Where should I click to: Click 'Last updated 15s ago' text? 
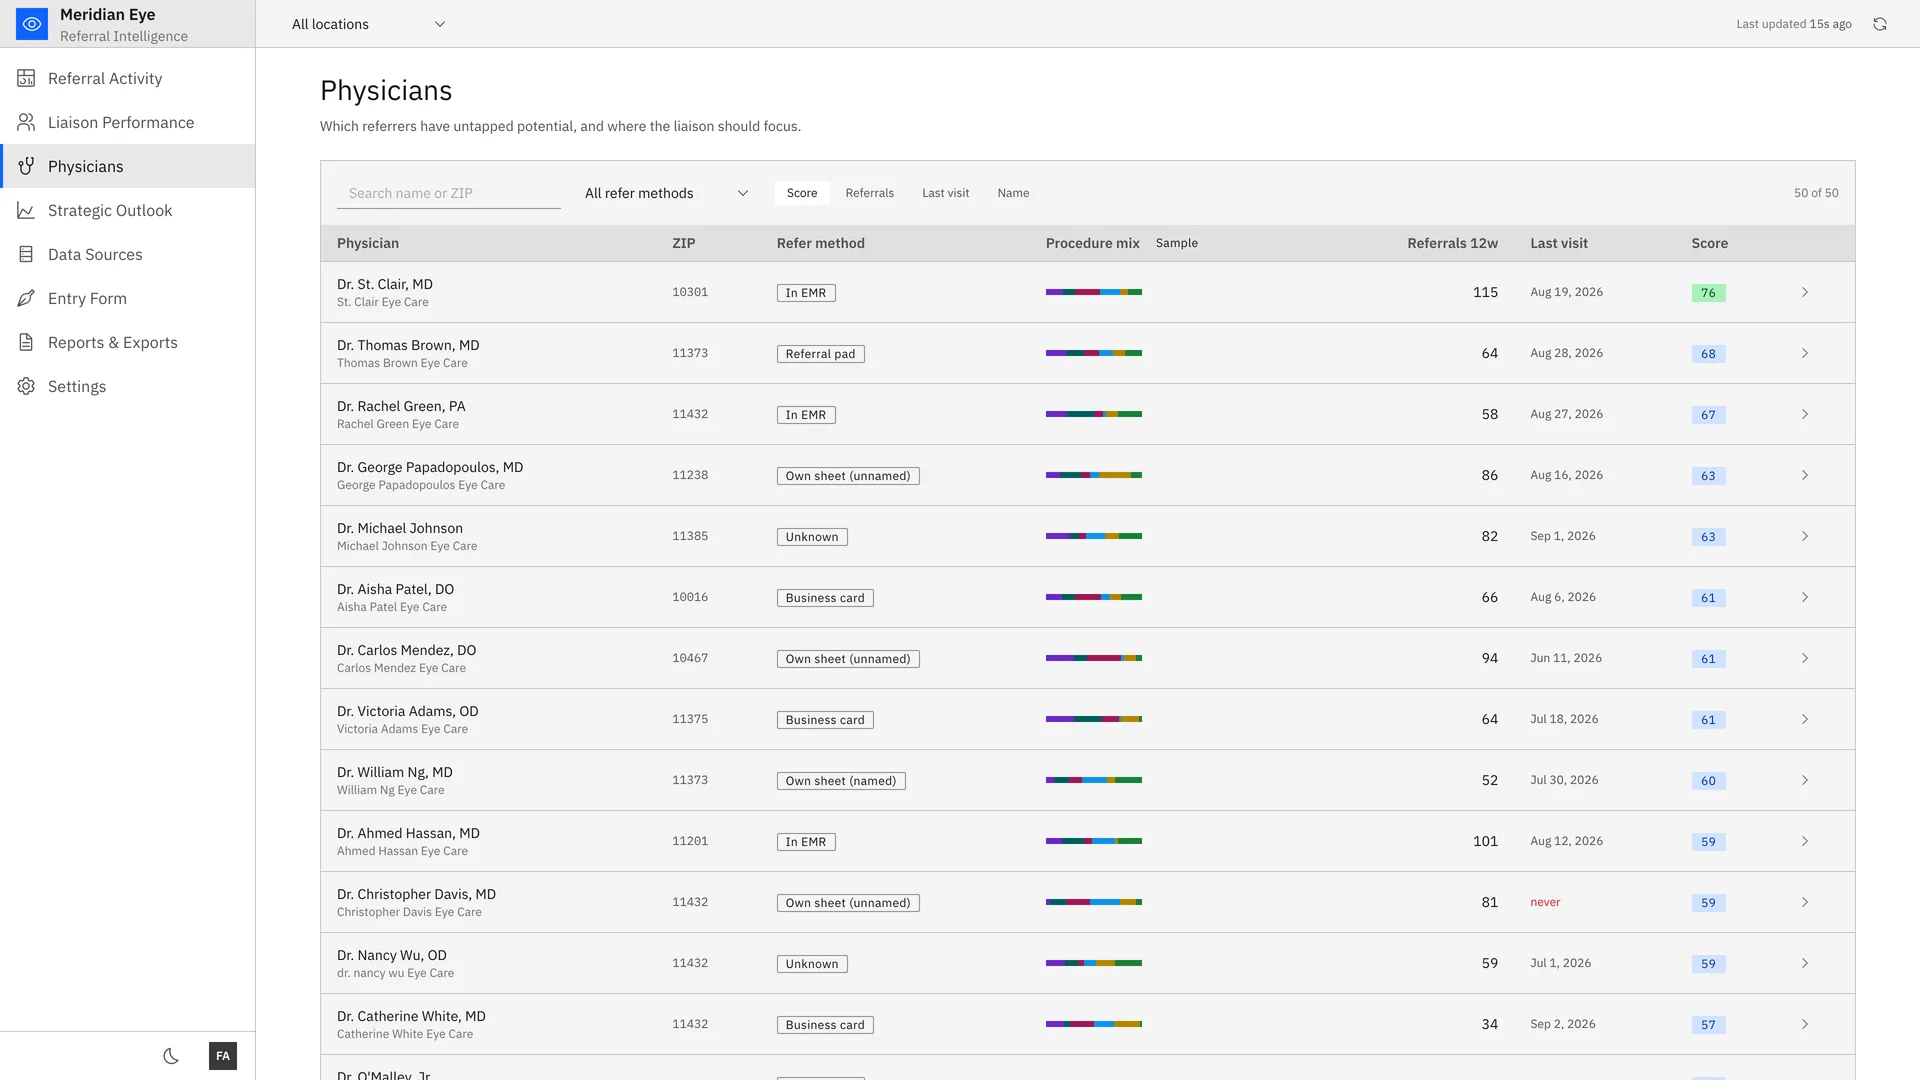click(1794, 24)
